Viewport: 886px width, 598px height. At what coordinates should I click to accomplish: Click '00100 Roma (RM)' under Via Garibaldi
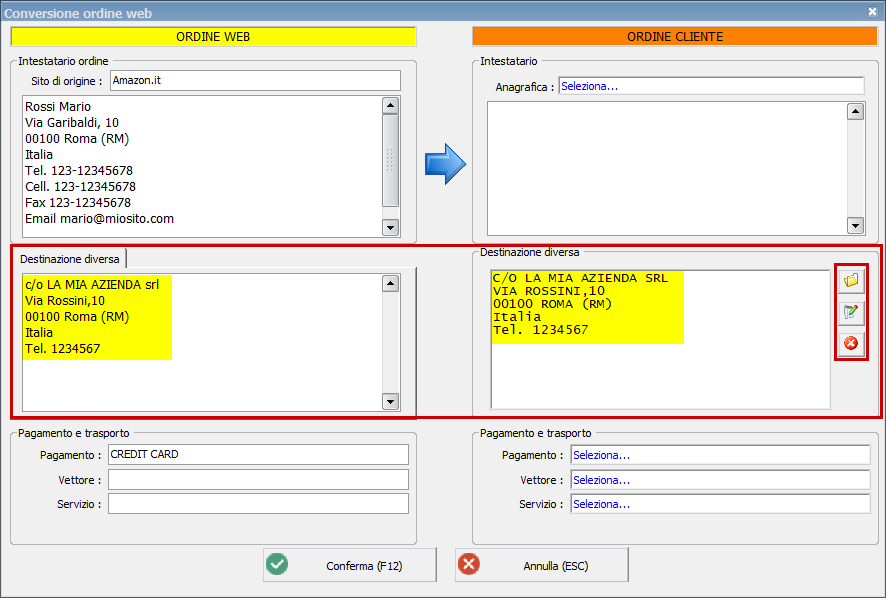pos(77,138)
